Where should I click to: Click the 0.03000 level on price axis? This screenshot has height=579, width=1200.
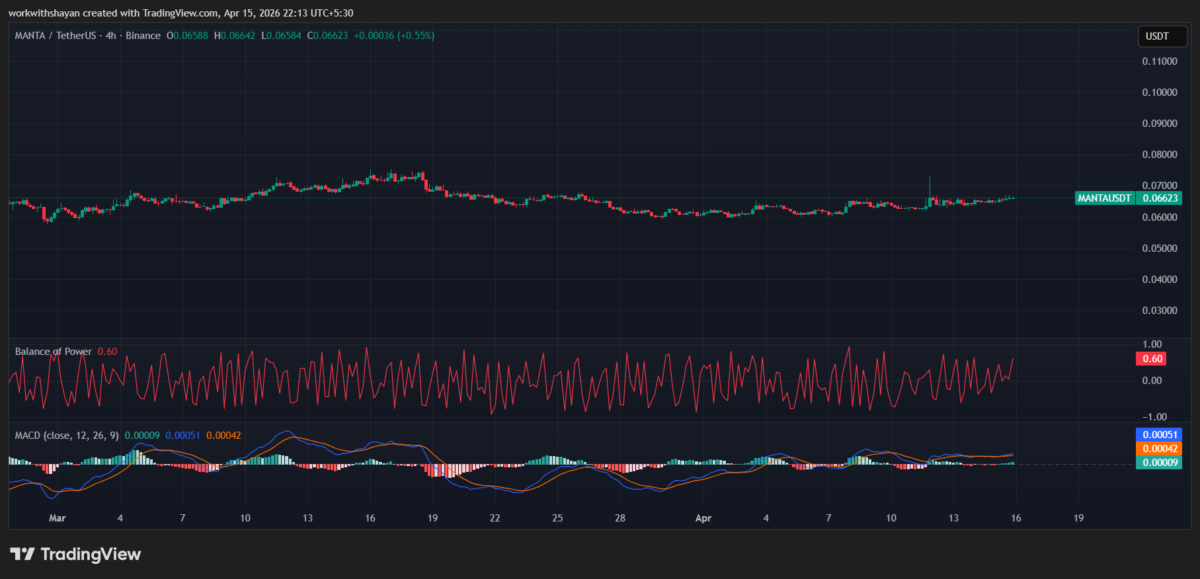pos(1157,311)
